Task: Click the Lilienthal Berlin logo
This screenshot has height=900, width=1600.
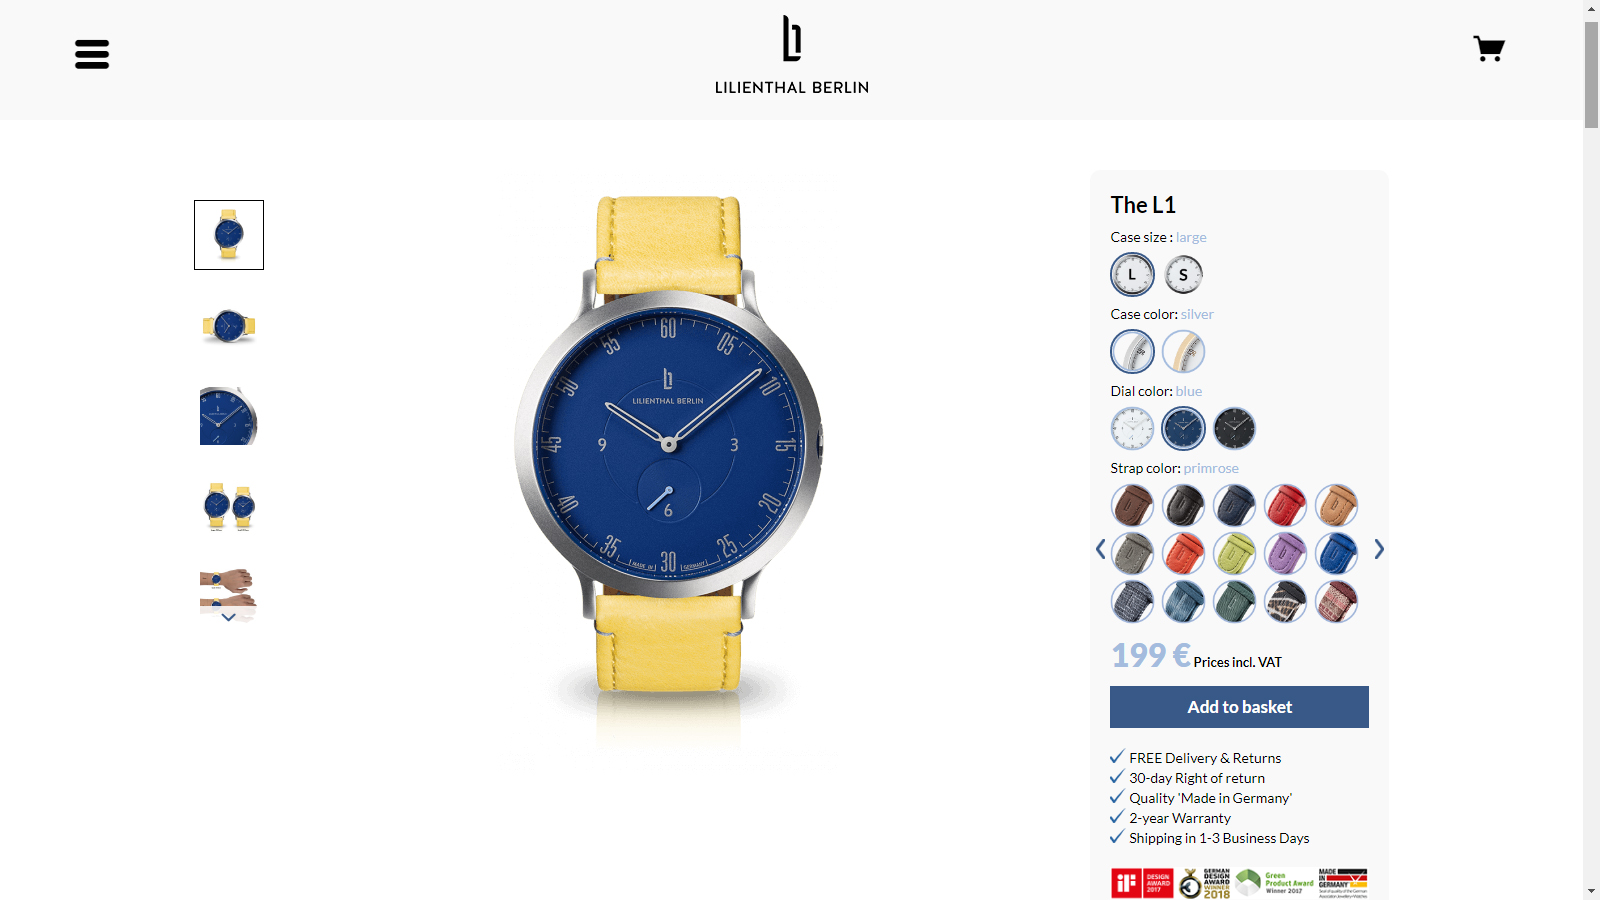Action: pyautogui.click(x=792, y=55)
